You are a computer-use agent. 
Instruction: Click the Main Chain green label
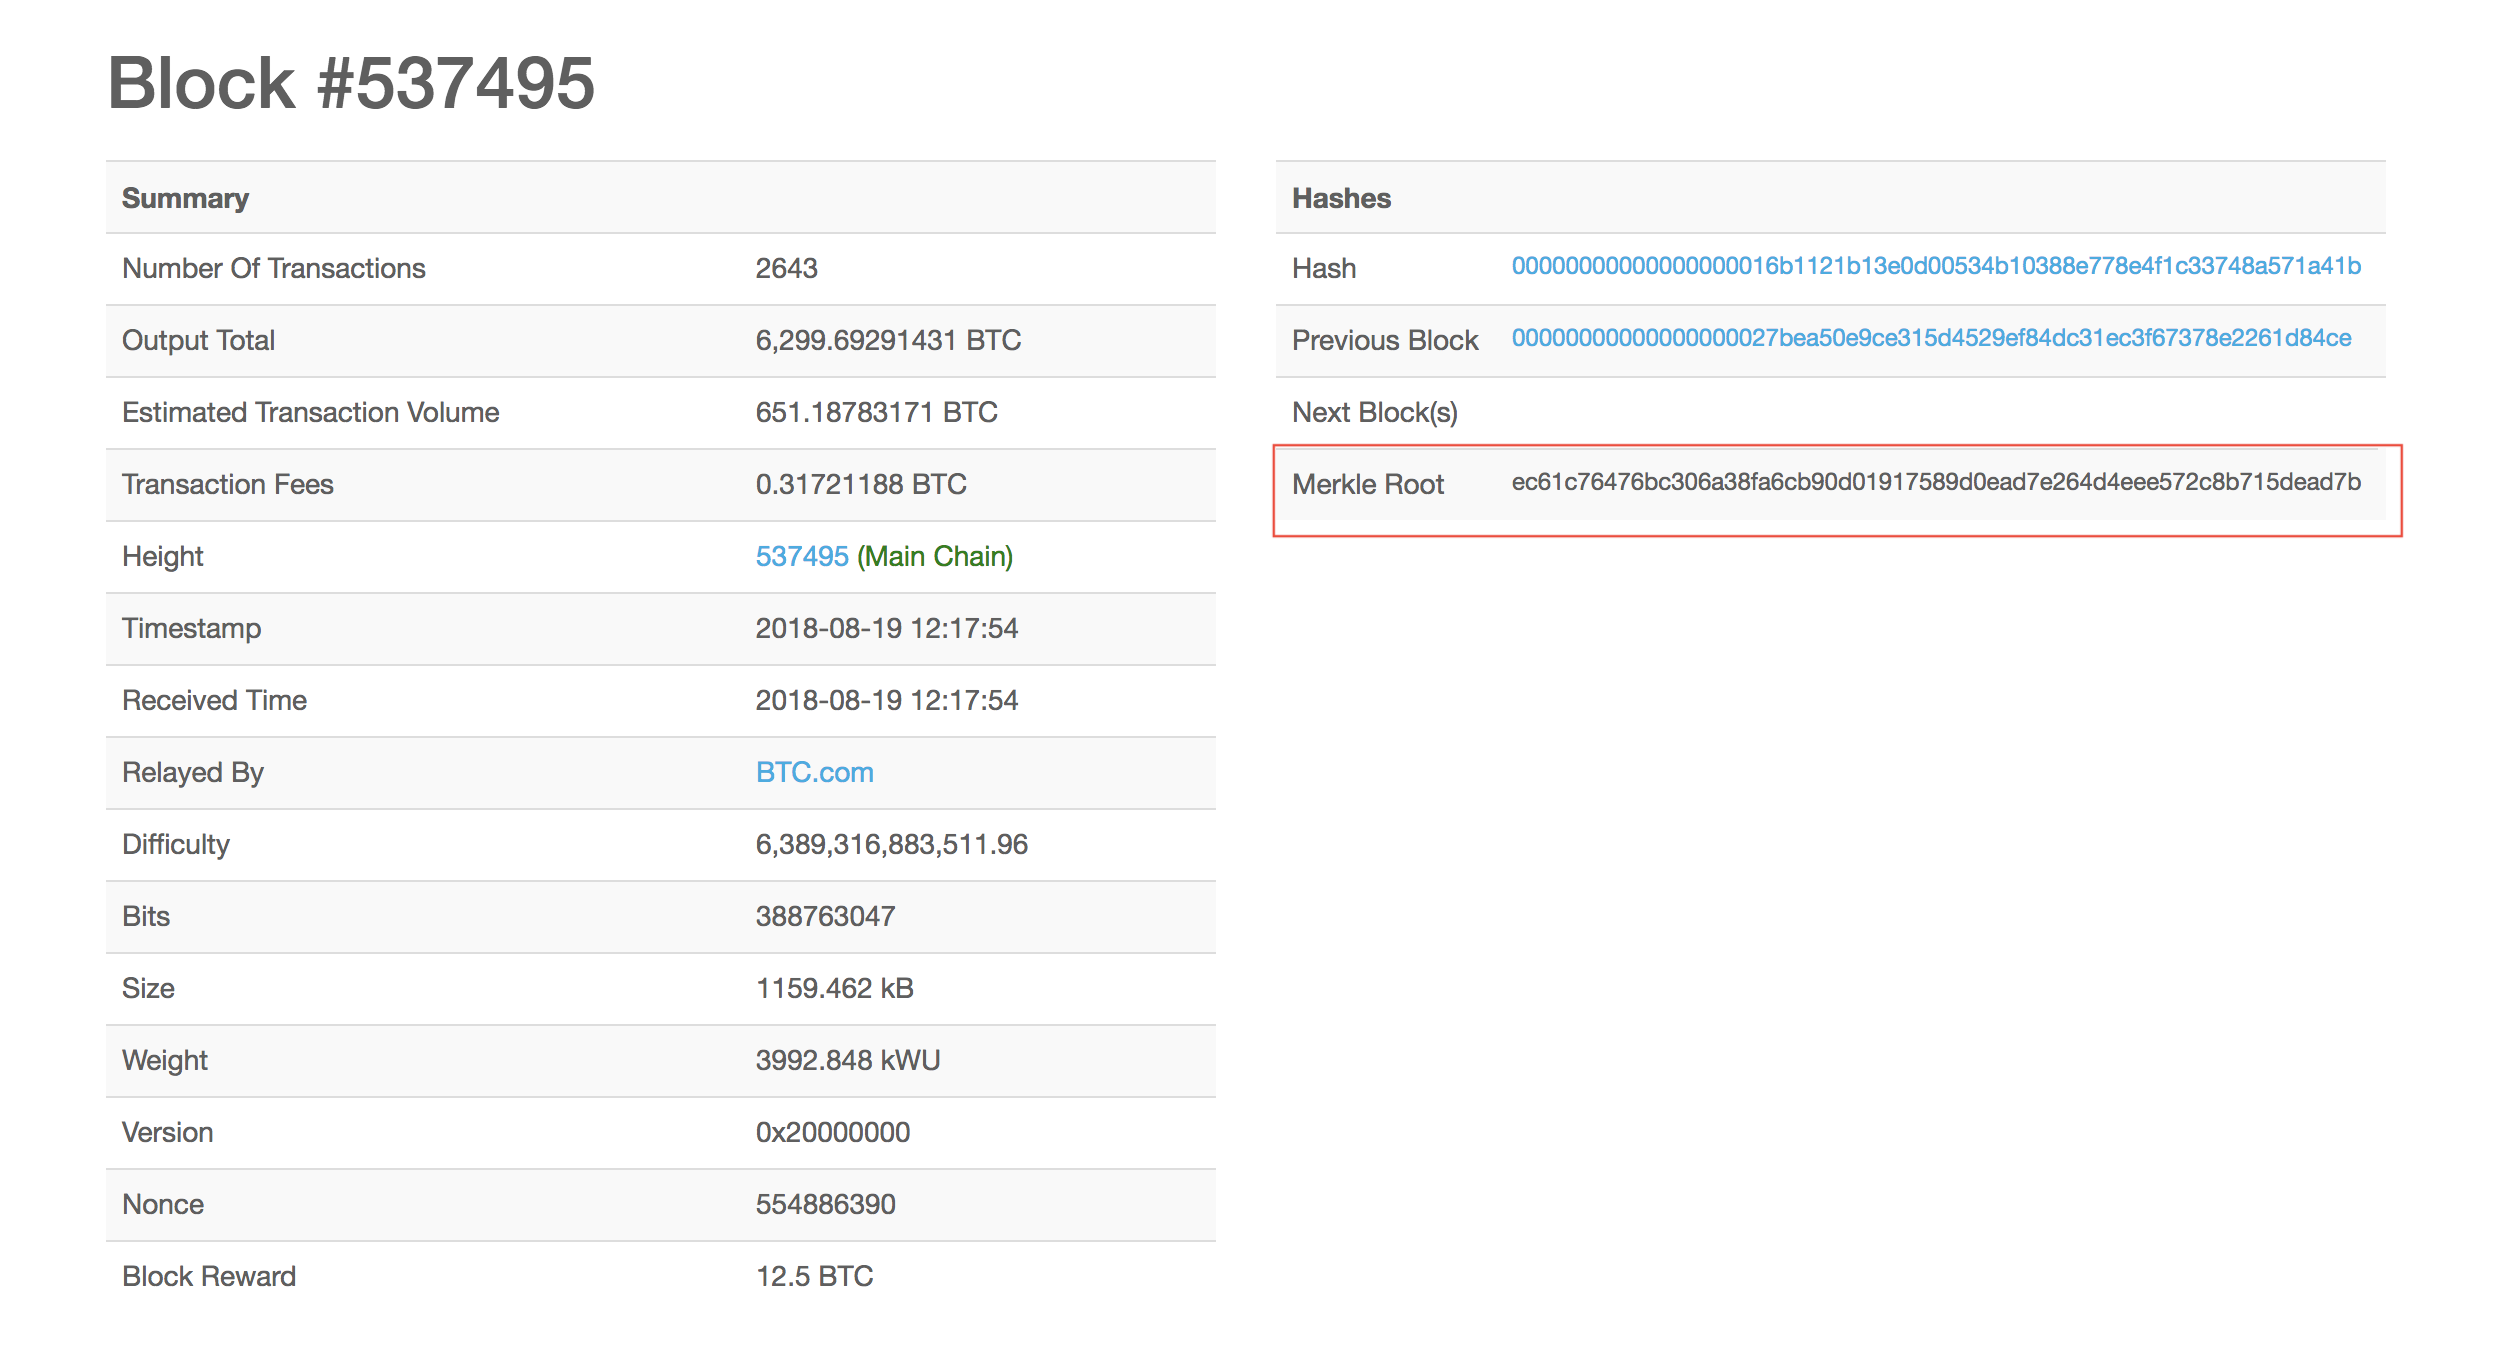(x=934, y=556)
